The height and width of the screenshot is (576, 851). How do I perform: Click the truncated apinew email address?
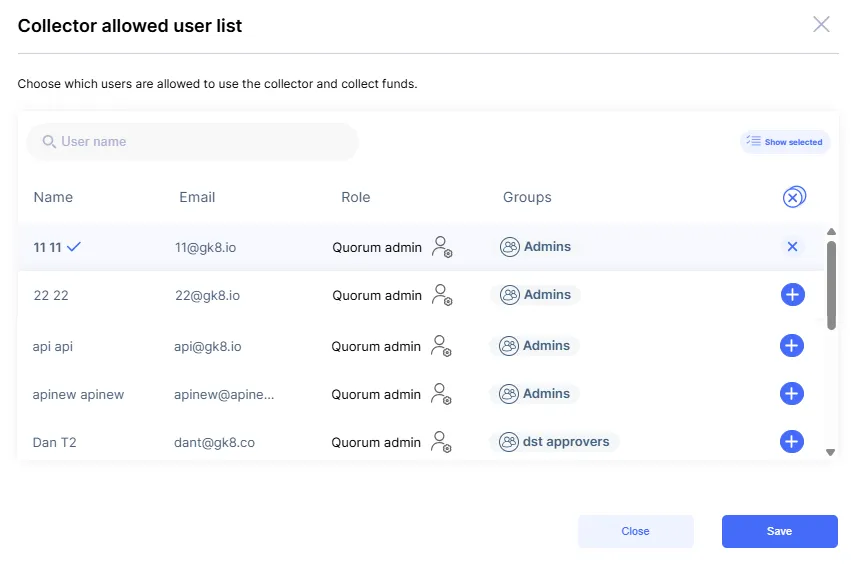pos(224,395)
